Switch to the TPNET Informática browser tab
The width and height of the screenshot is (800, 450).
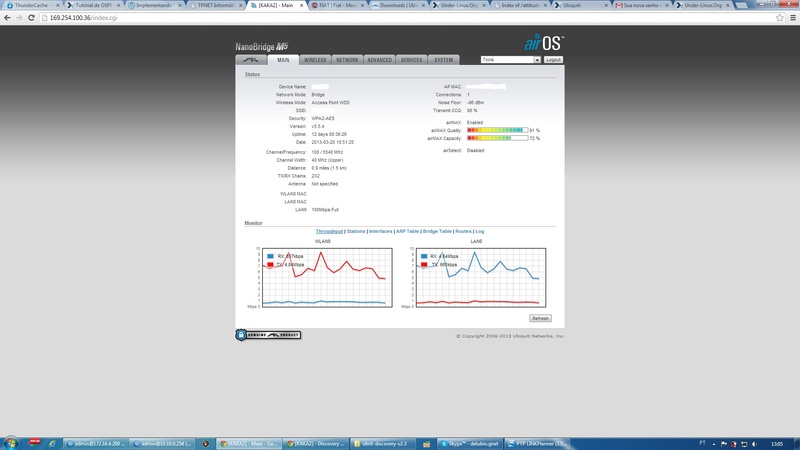214,5
